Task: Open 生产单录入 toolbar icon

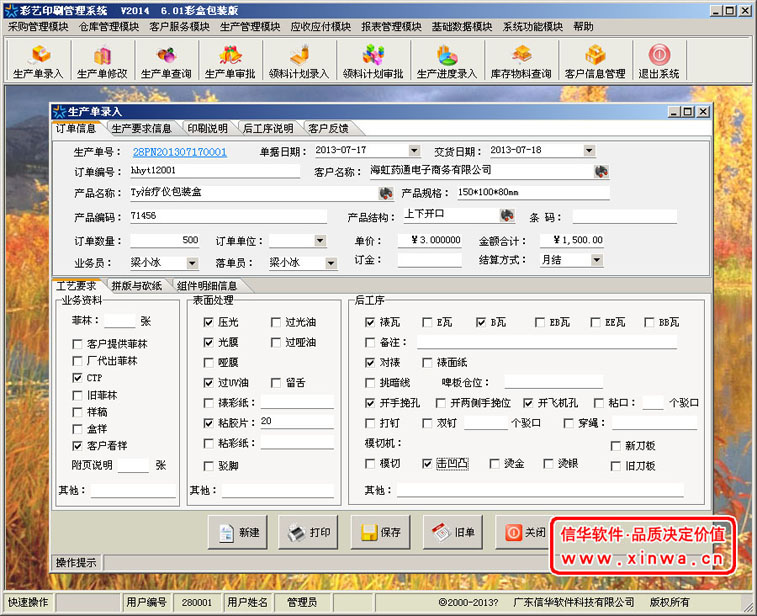Action: coord(38,61)
